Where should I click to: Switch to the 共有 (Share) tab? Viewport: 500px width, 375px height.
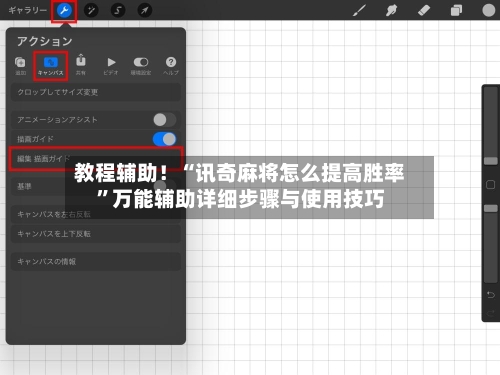pos(81,65)
